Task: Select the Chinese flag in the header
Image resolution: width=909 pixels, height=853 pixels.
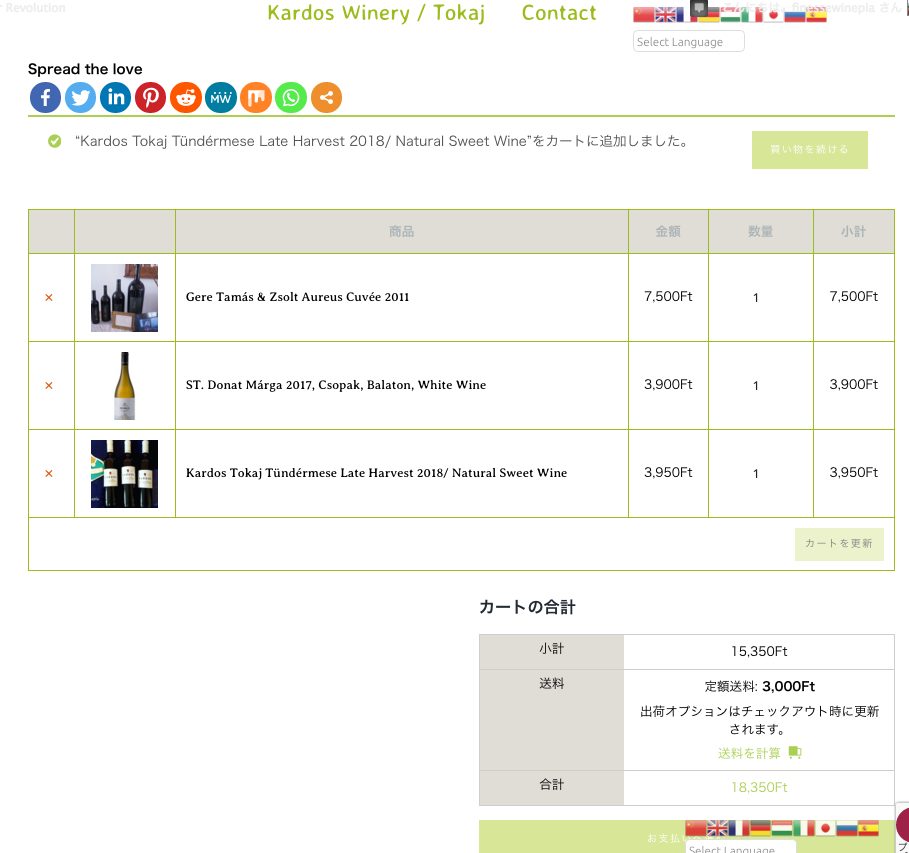Action: click(x=643, y=14)
